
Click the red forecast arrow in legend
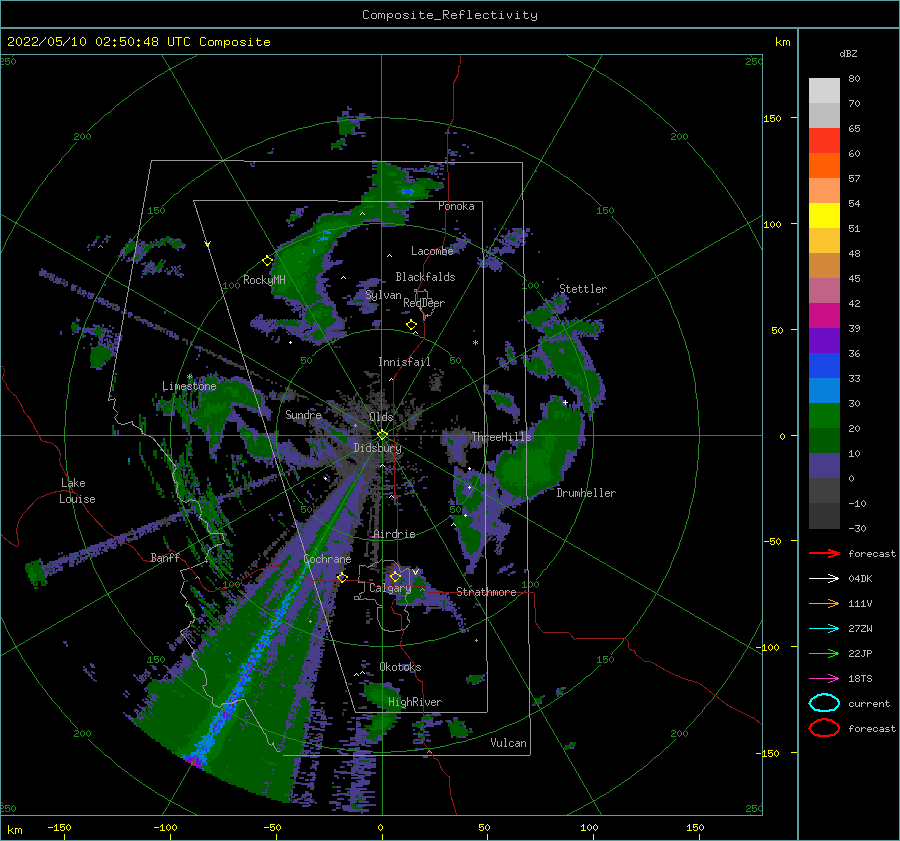click(x=824, y=553)
